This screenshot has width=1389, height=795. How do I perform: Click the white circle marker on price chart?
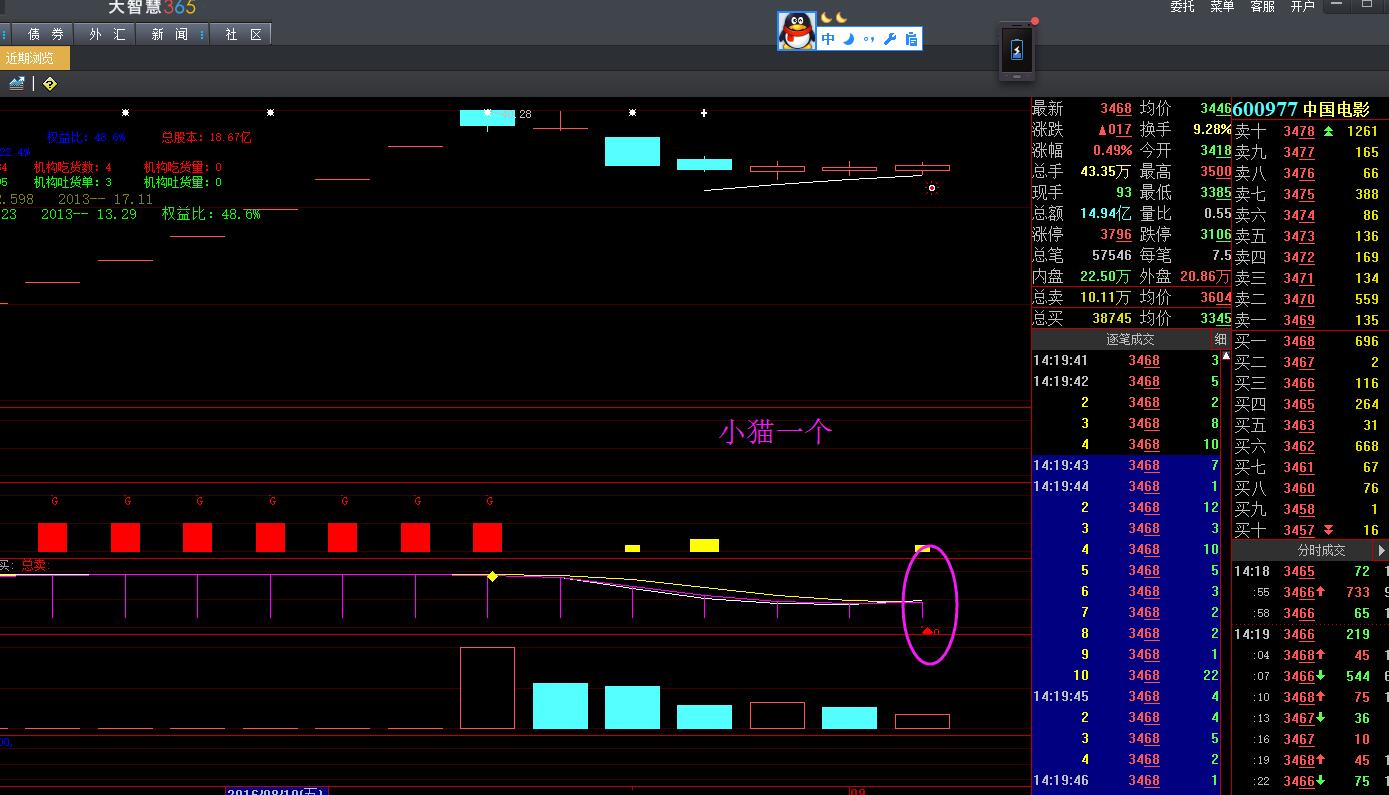(932, 188)
